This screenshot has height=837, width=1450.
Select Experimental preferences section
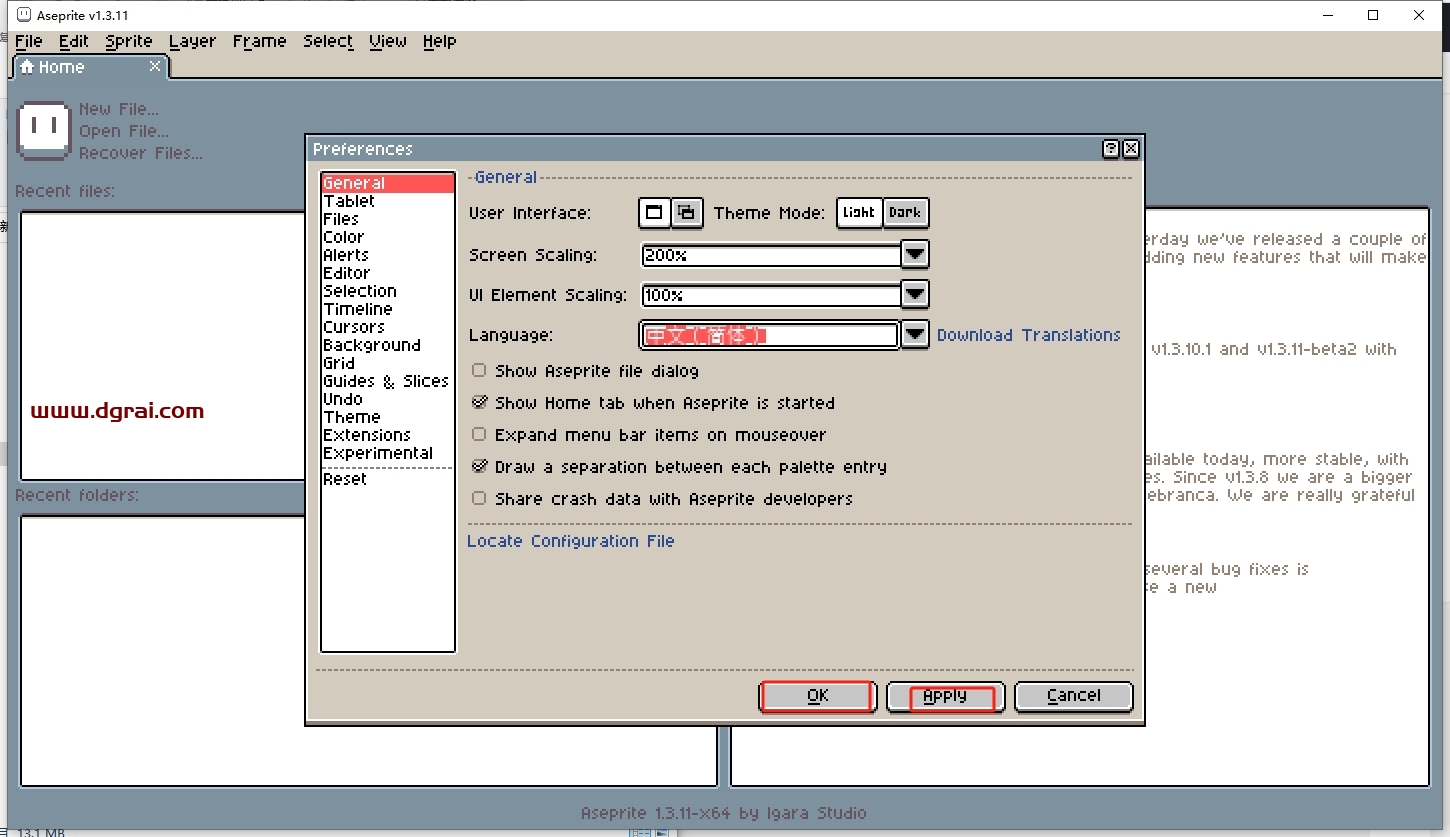click(x=387, y=453)
